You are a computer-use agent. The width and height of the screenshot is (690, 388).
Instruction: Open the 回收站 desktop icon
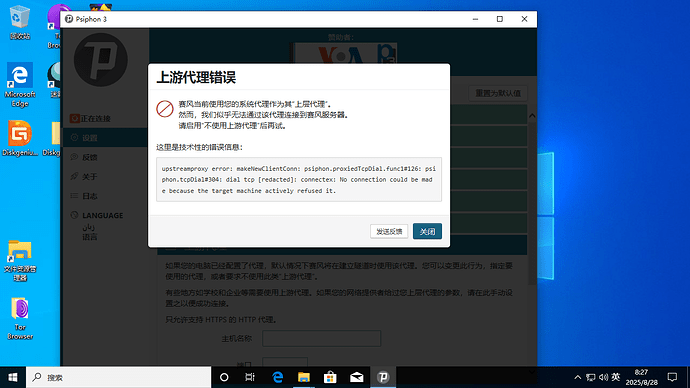click(20, 22)
